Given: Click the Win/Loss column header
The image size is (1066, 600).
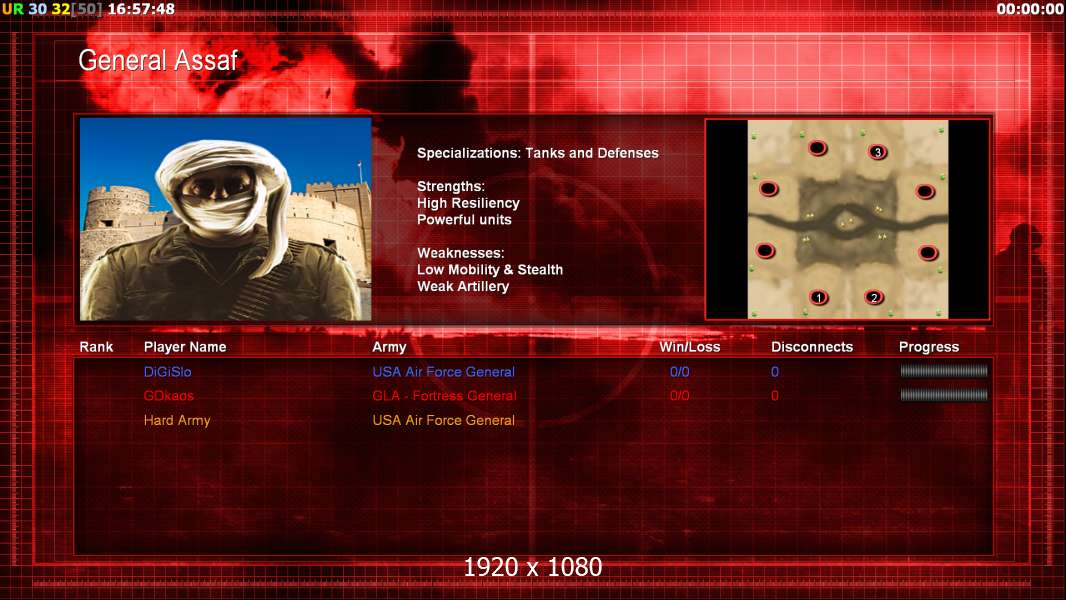Looking at the screenshot, I should [689, 347].
